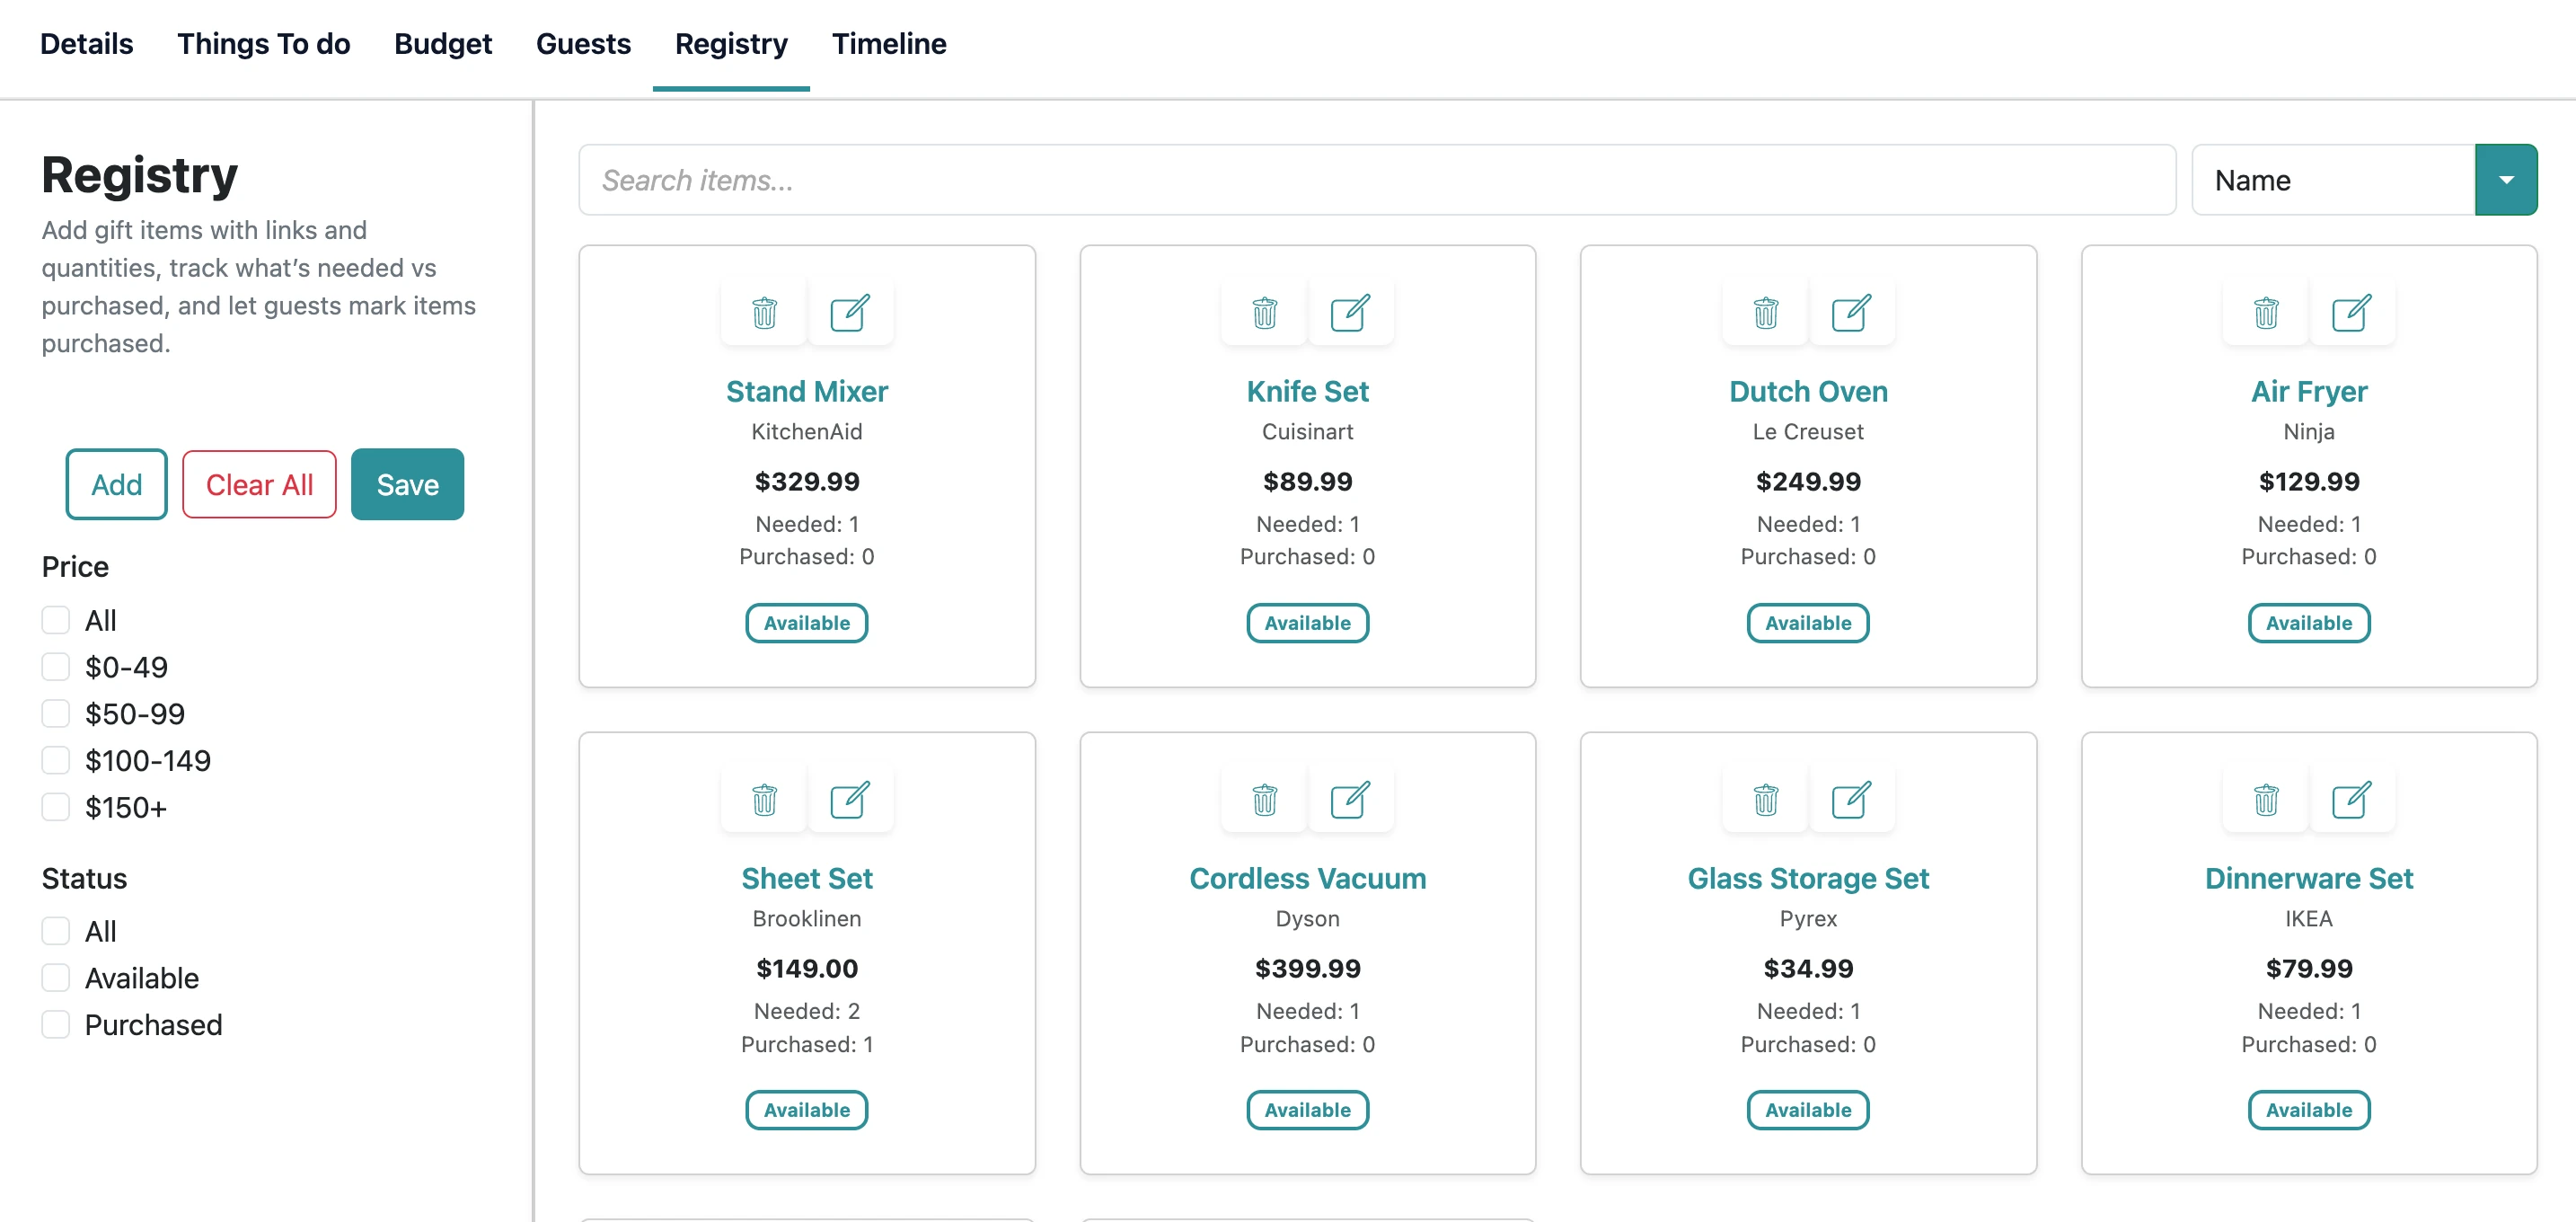This screenshot has width=2576, height=1222.
Task: Click the Clear All button
Action: tap(258, 484)
